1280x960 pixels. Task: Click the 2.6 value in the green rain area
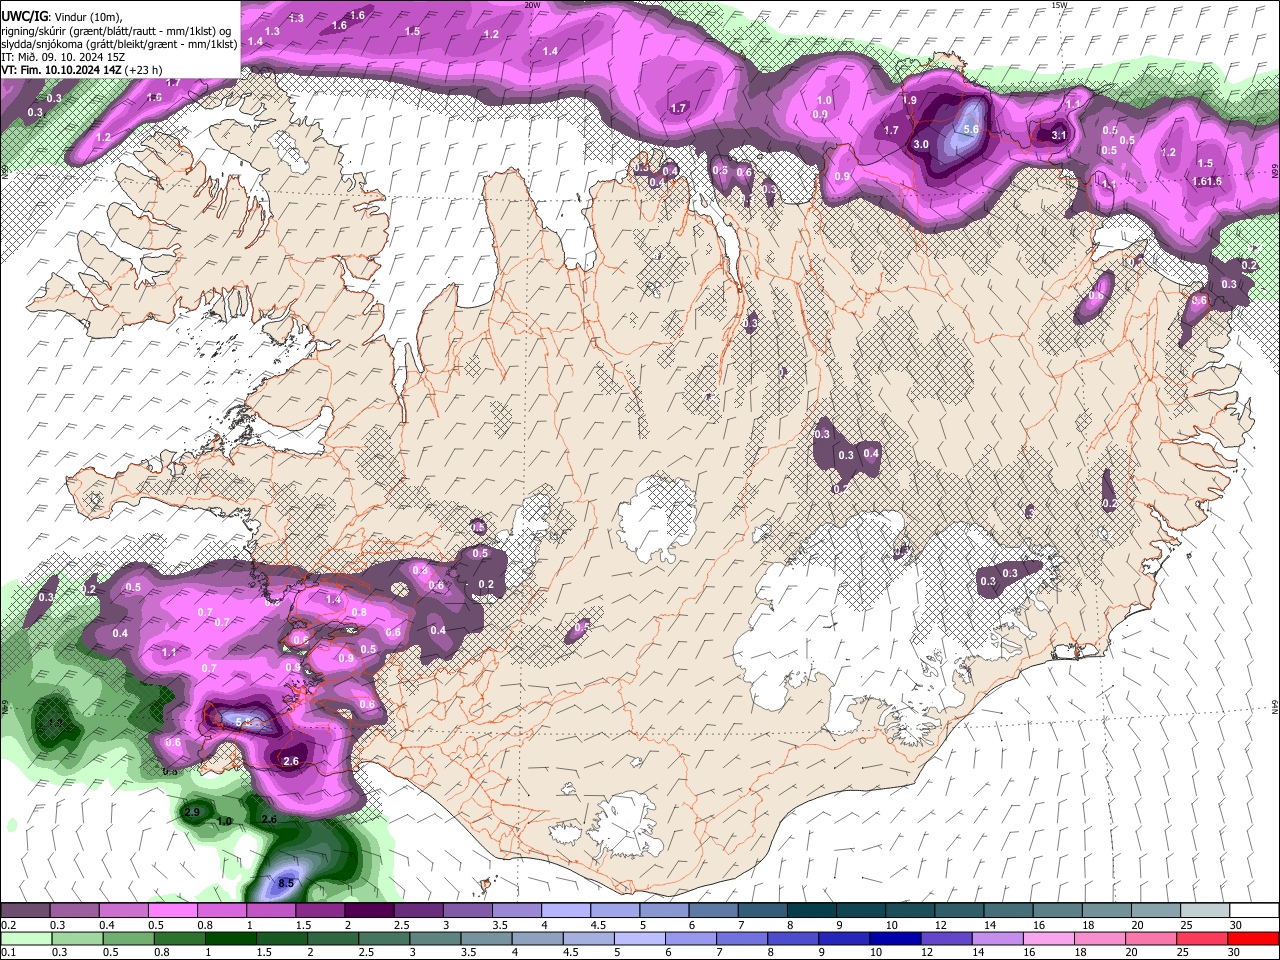[269, 820]
